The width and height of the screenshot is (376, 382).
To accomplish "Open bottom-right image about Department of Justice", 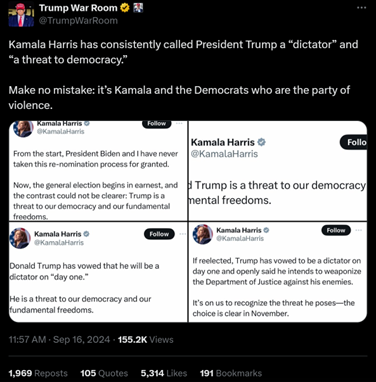I will (x=278, y=272).
